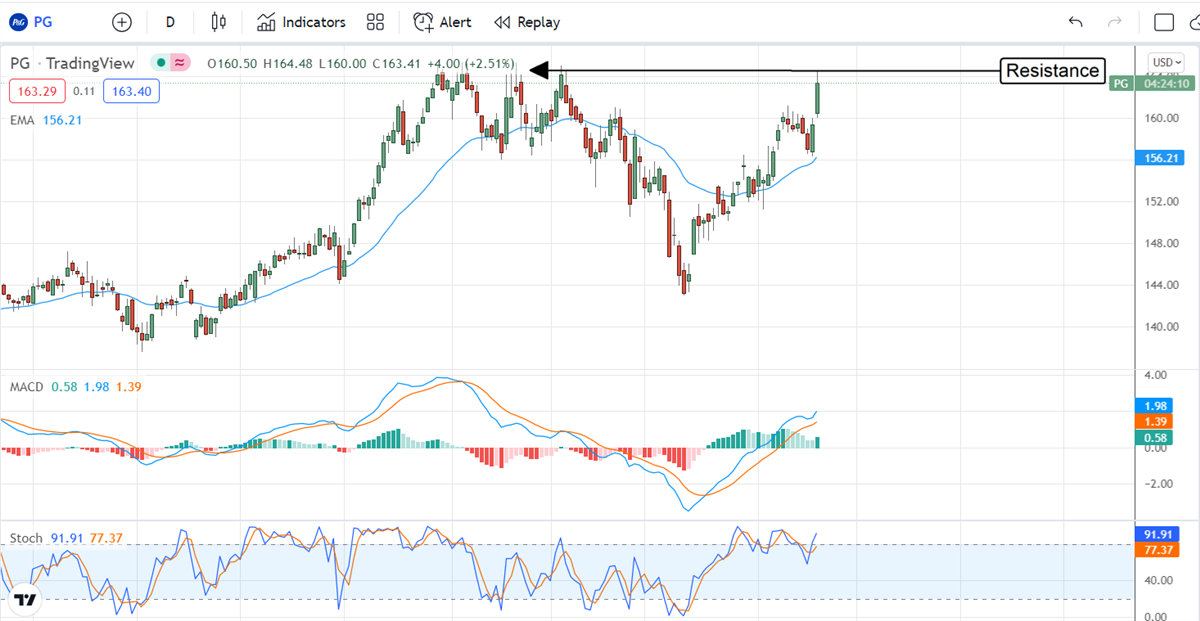Click the blue 163.40 buy price button

131,91
